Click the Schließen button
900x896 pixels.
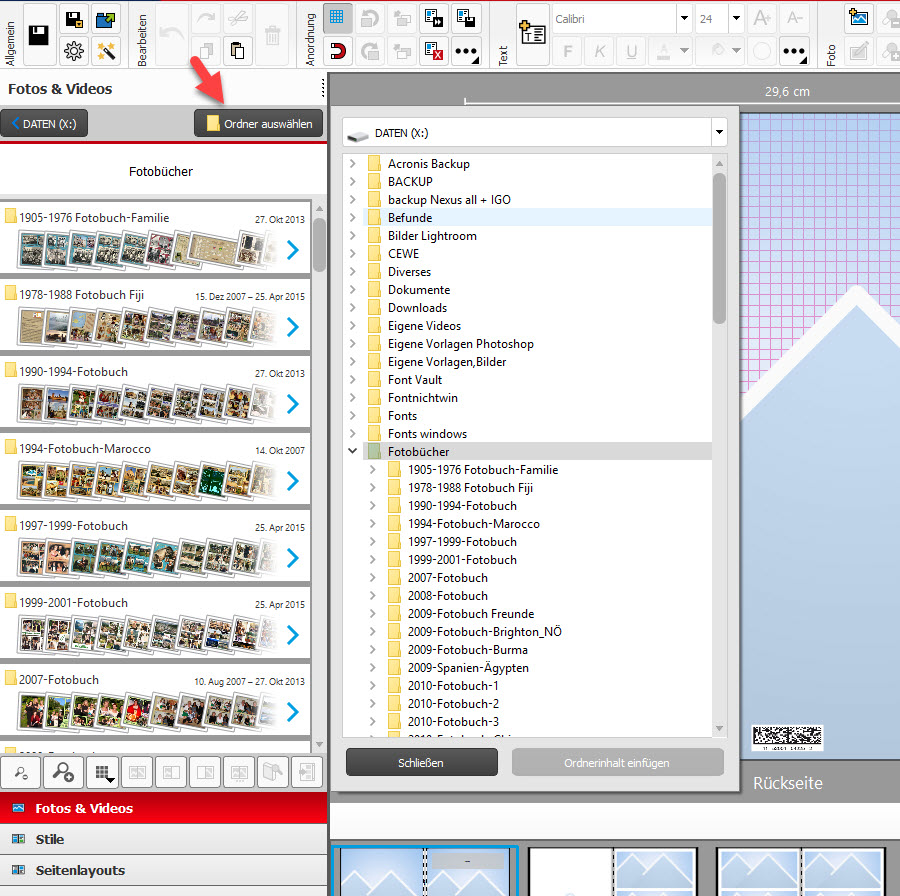pos(421,762)
